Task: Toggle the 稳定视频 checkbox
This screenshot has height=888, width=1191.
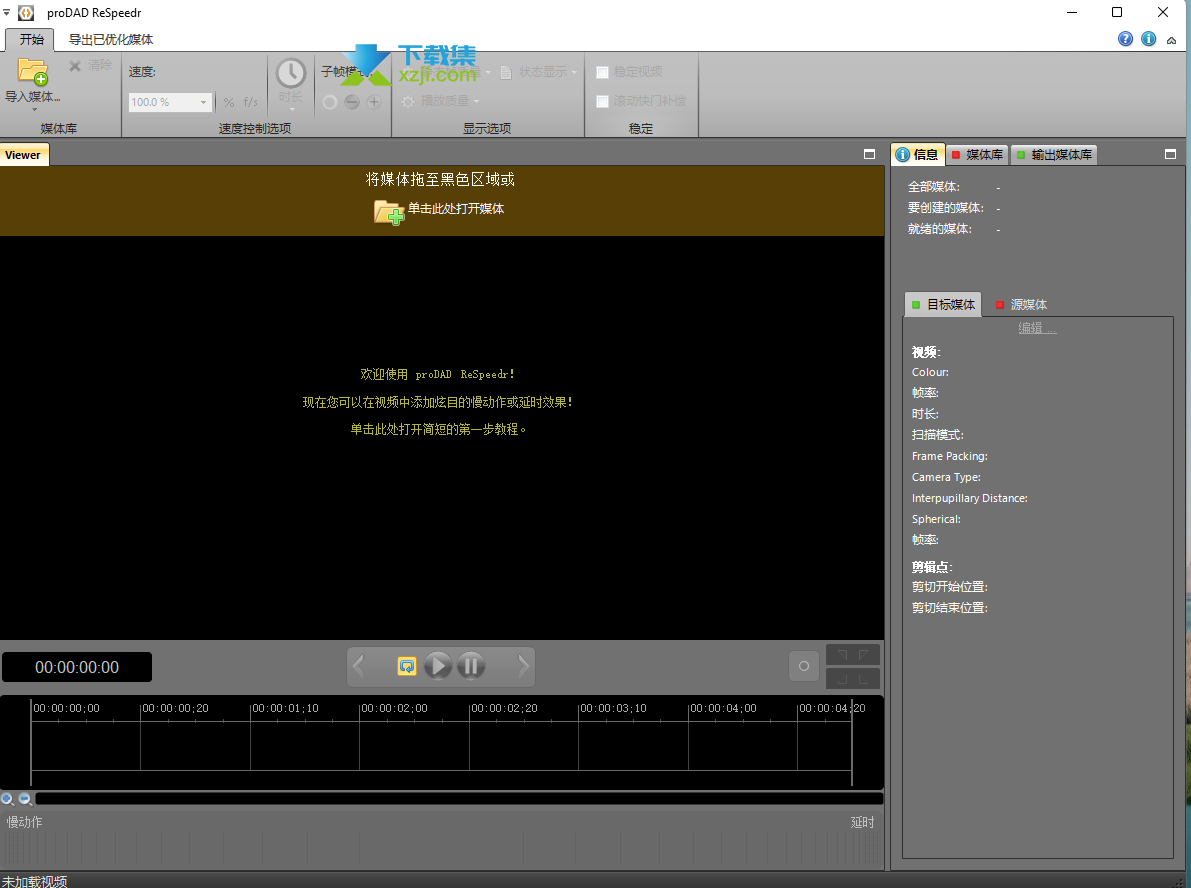Action: (x=602, y=72)
